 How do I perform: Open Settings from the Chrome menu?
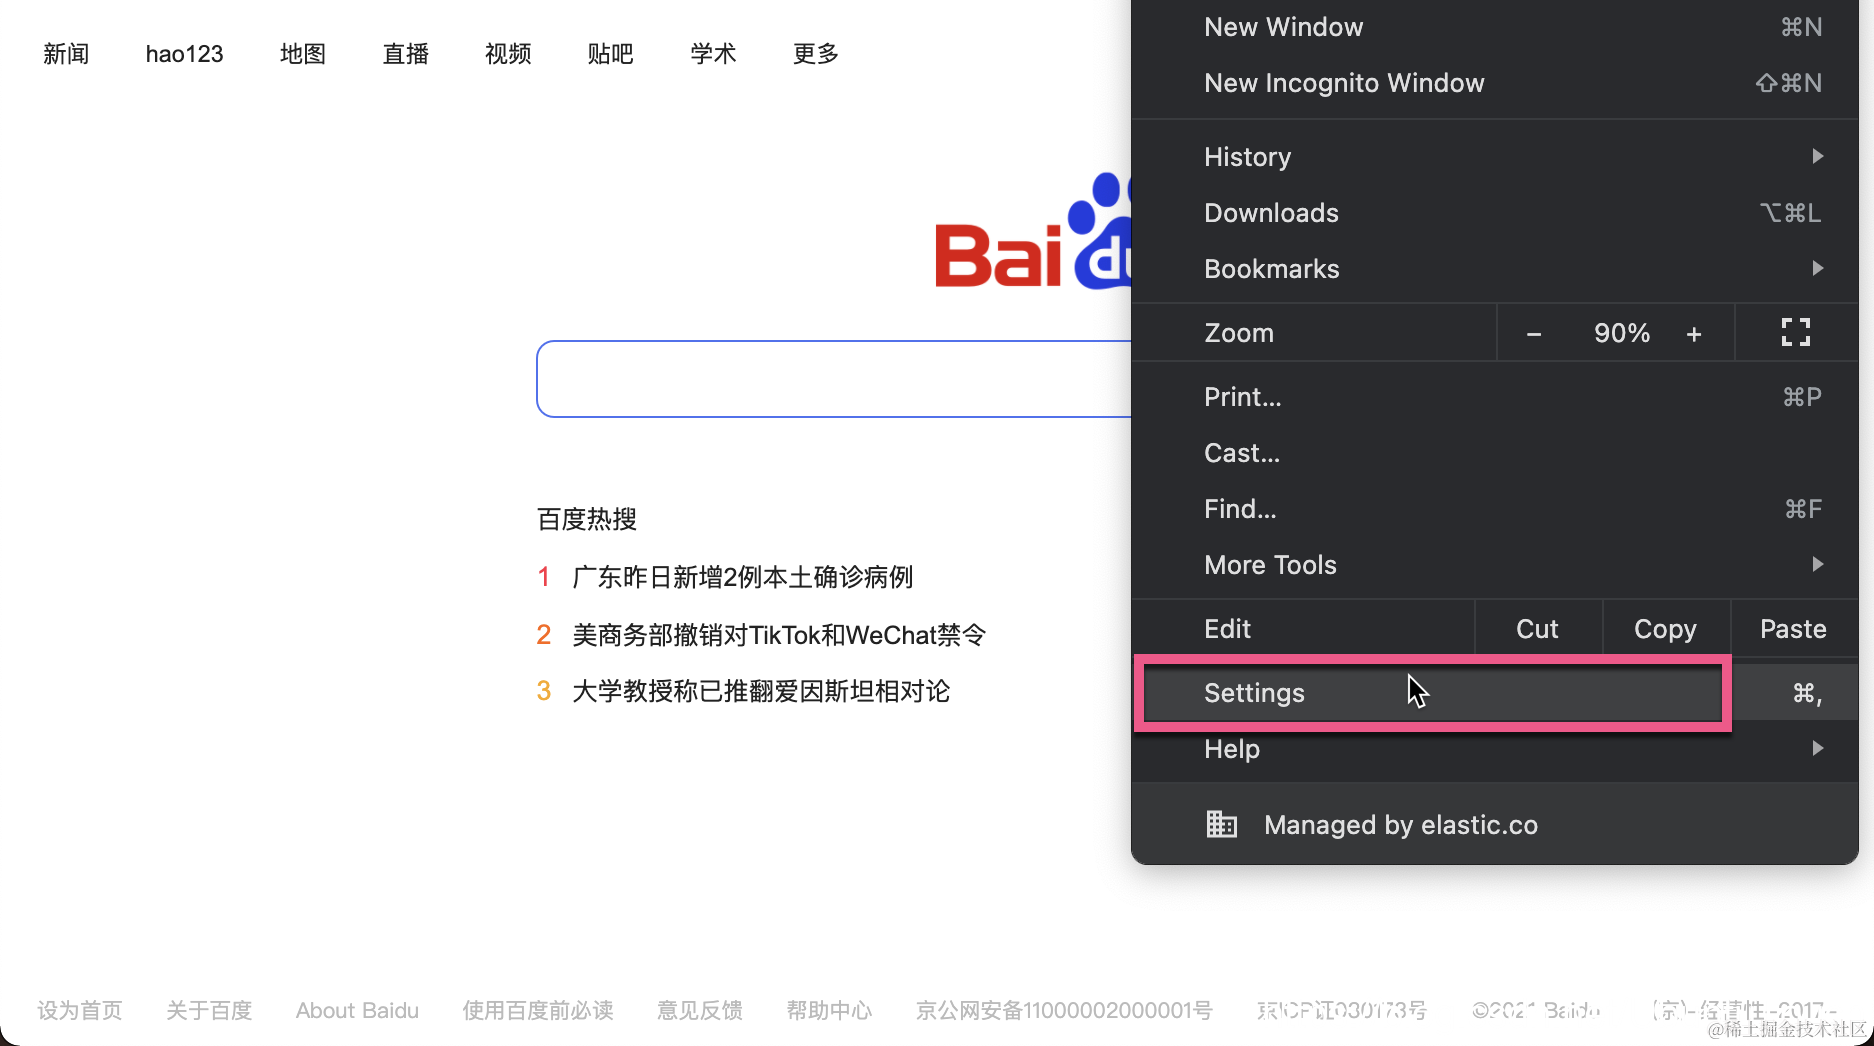(1495, 693)
